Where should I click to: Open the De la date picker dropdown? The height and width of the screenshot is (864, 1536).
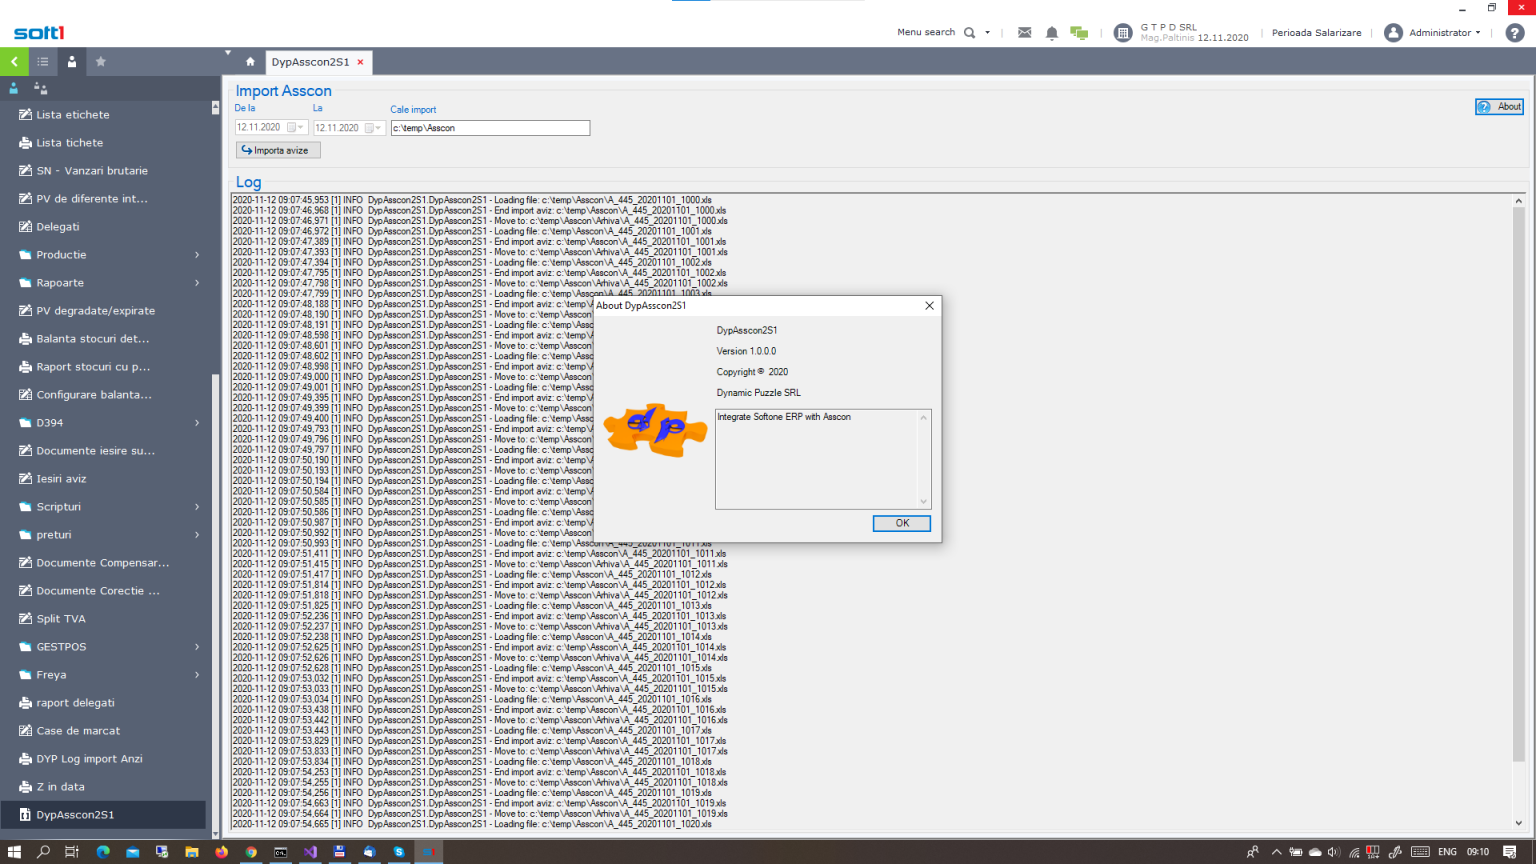[x=300, y=127]
